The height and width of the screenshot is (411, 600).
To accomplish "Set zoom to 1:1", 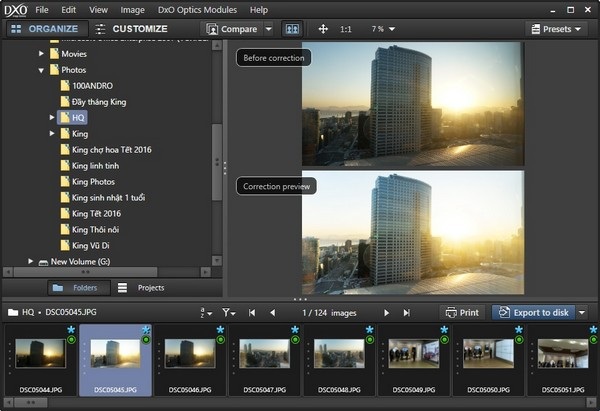I will pyautogui.click(x=346, y=29).
